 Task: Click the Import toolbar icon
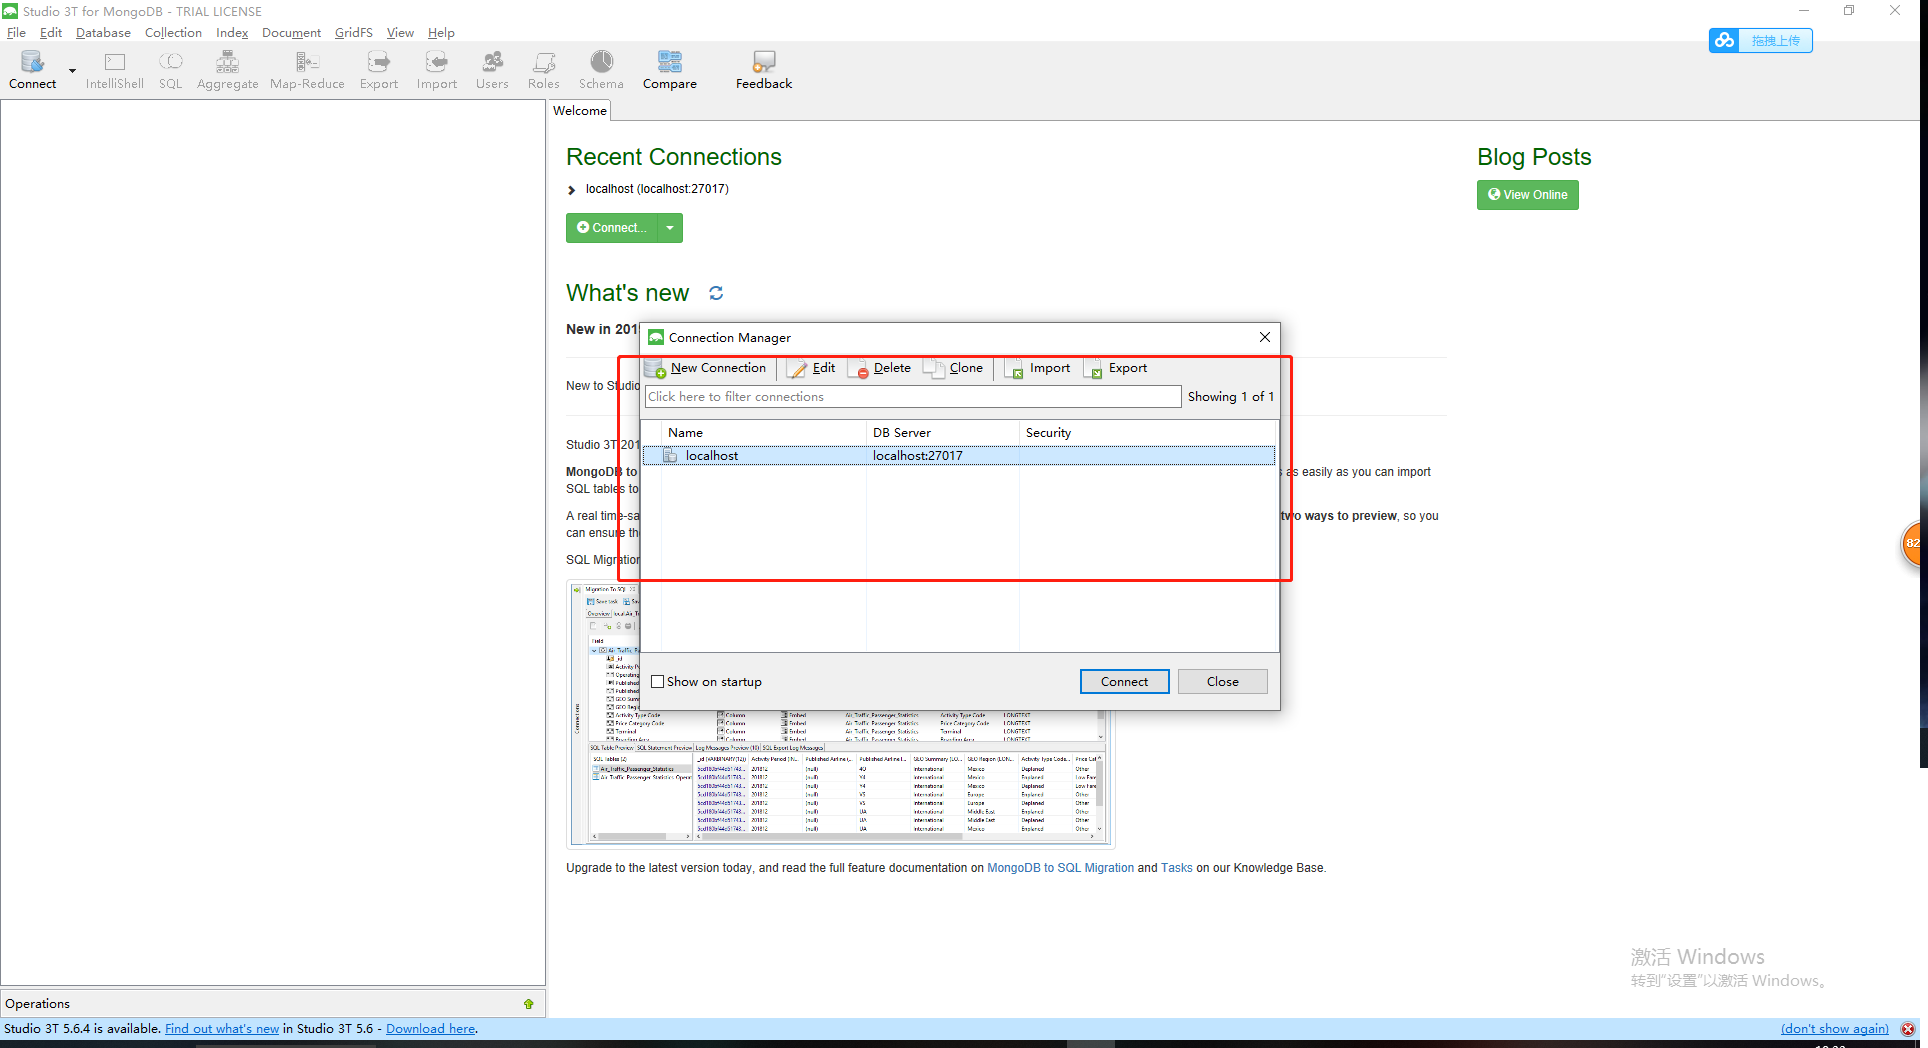(437, 70)
